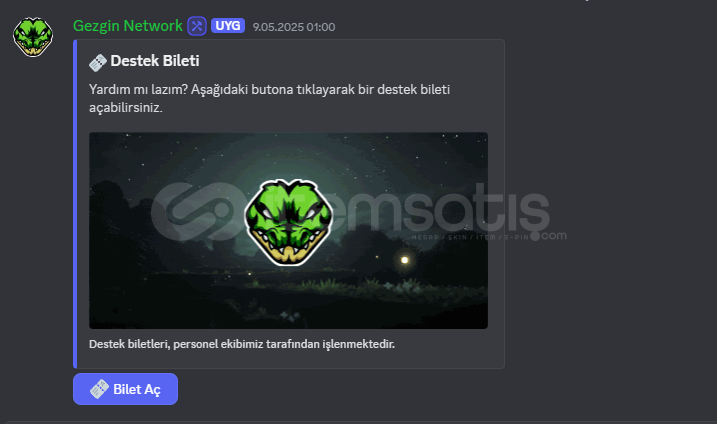Click the '.com' watermark text

(549, 236)
